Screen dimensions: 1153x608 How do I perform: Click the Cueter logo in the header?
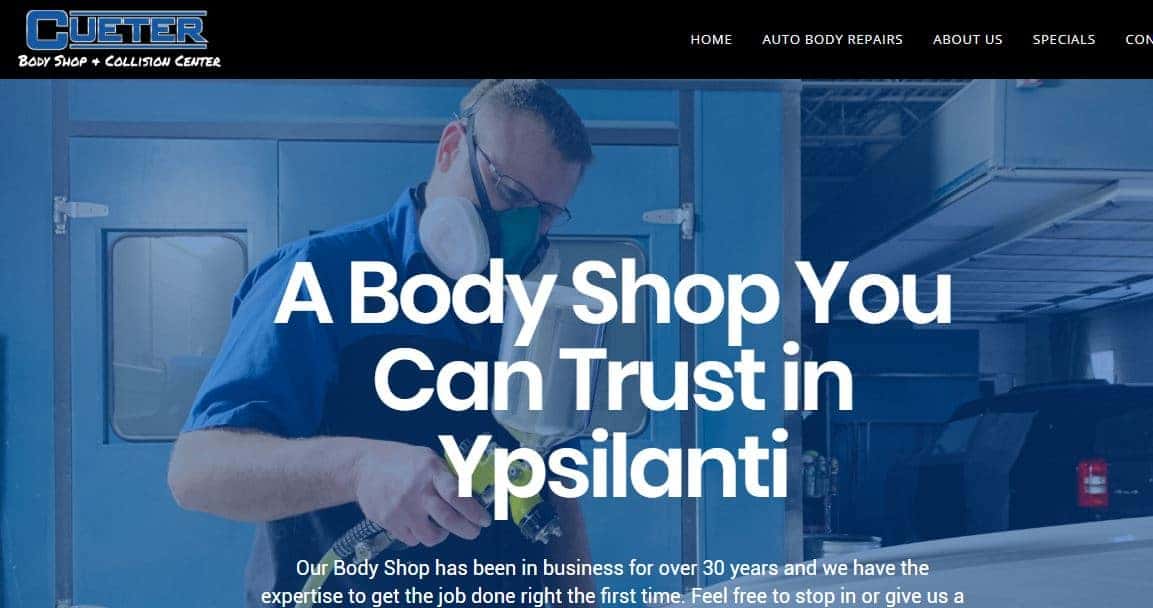[116, 30]
